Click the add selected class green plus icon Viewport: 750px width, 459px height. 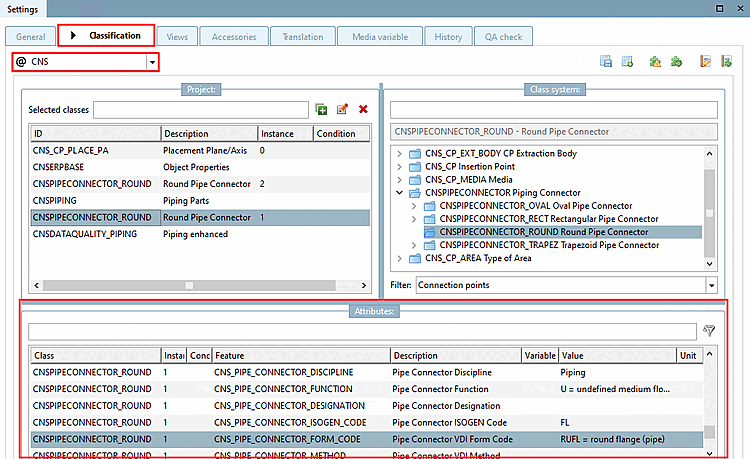322,109
